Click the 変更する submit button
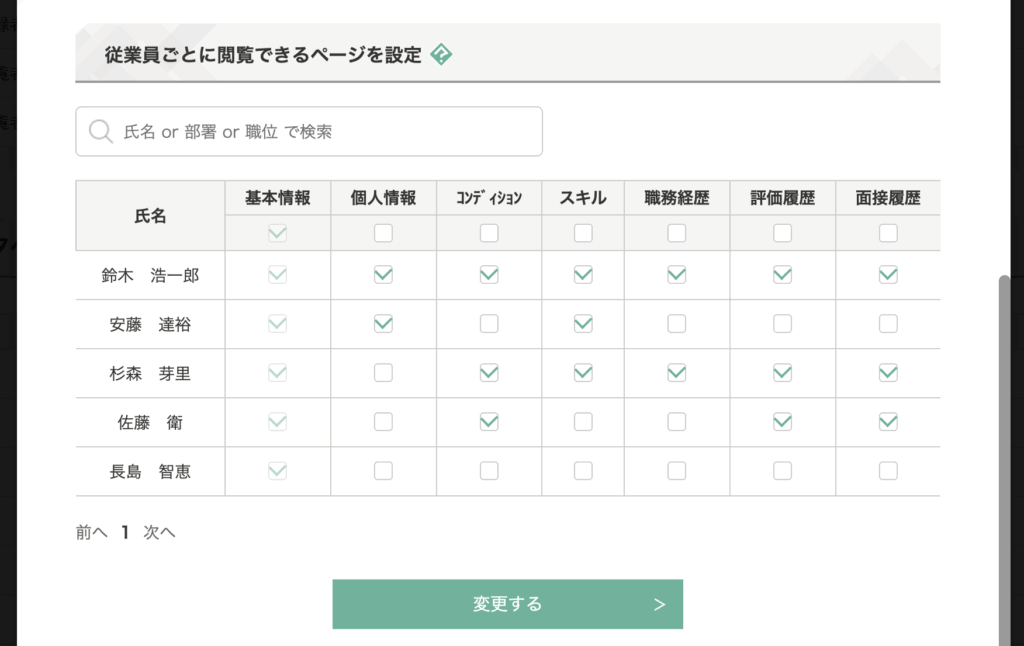1024x646 pixels. click(507, 604)
